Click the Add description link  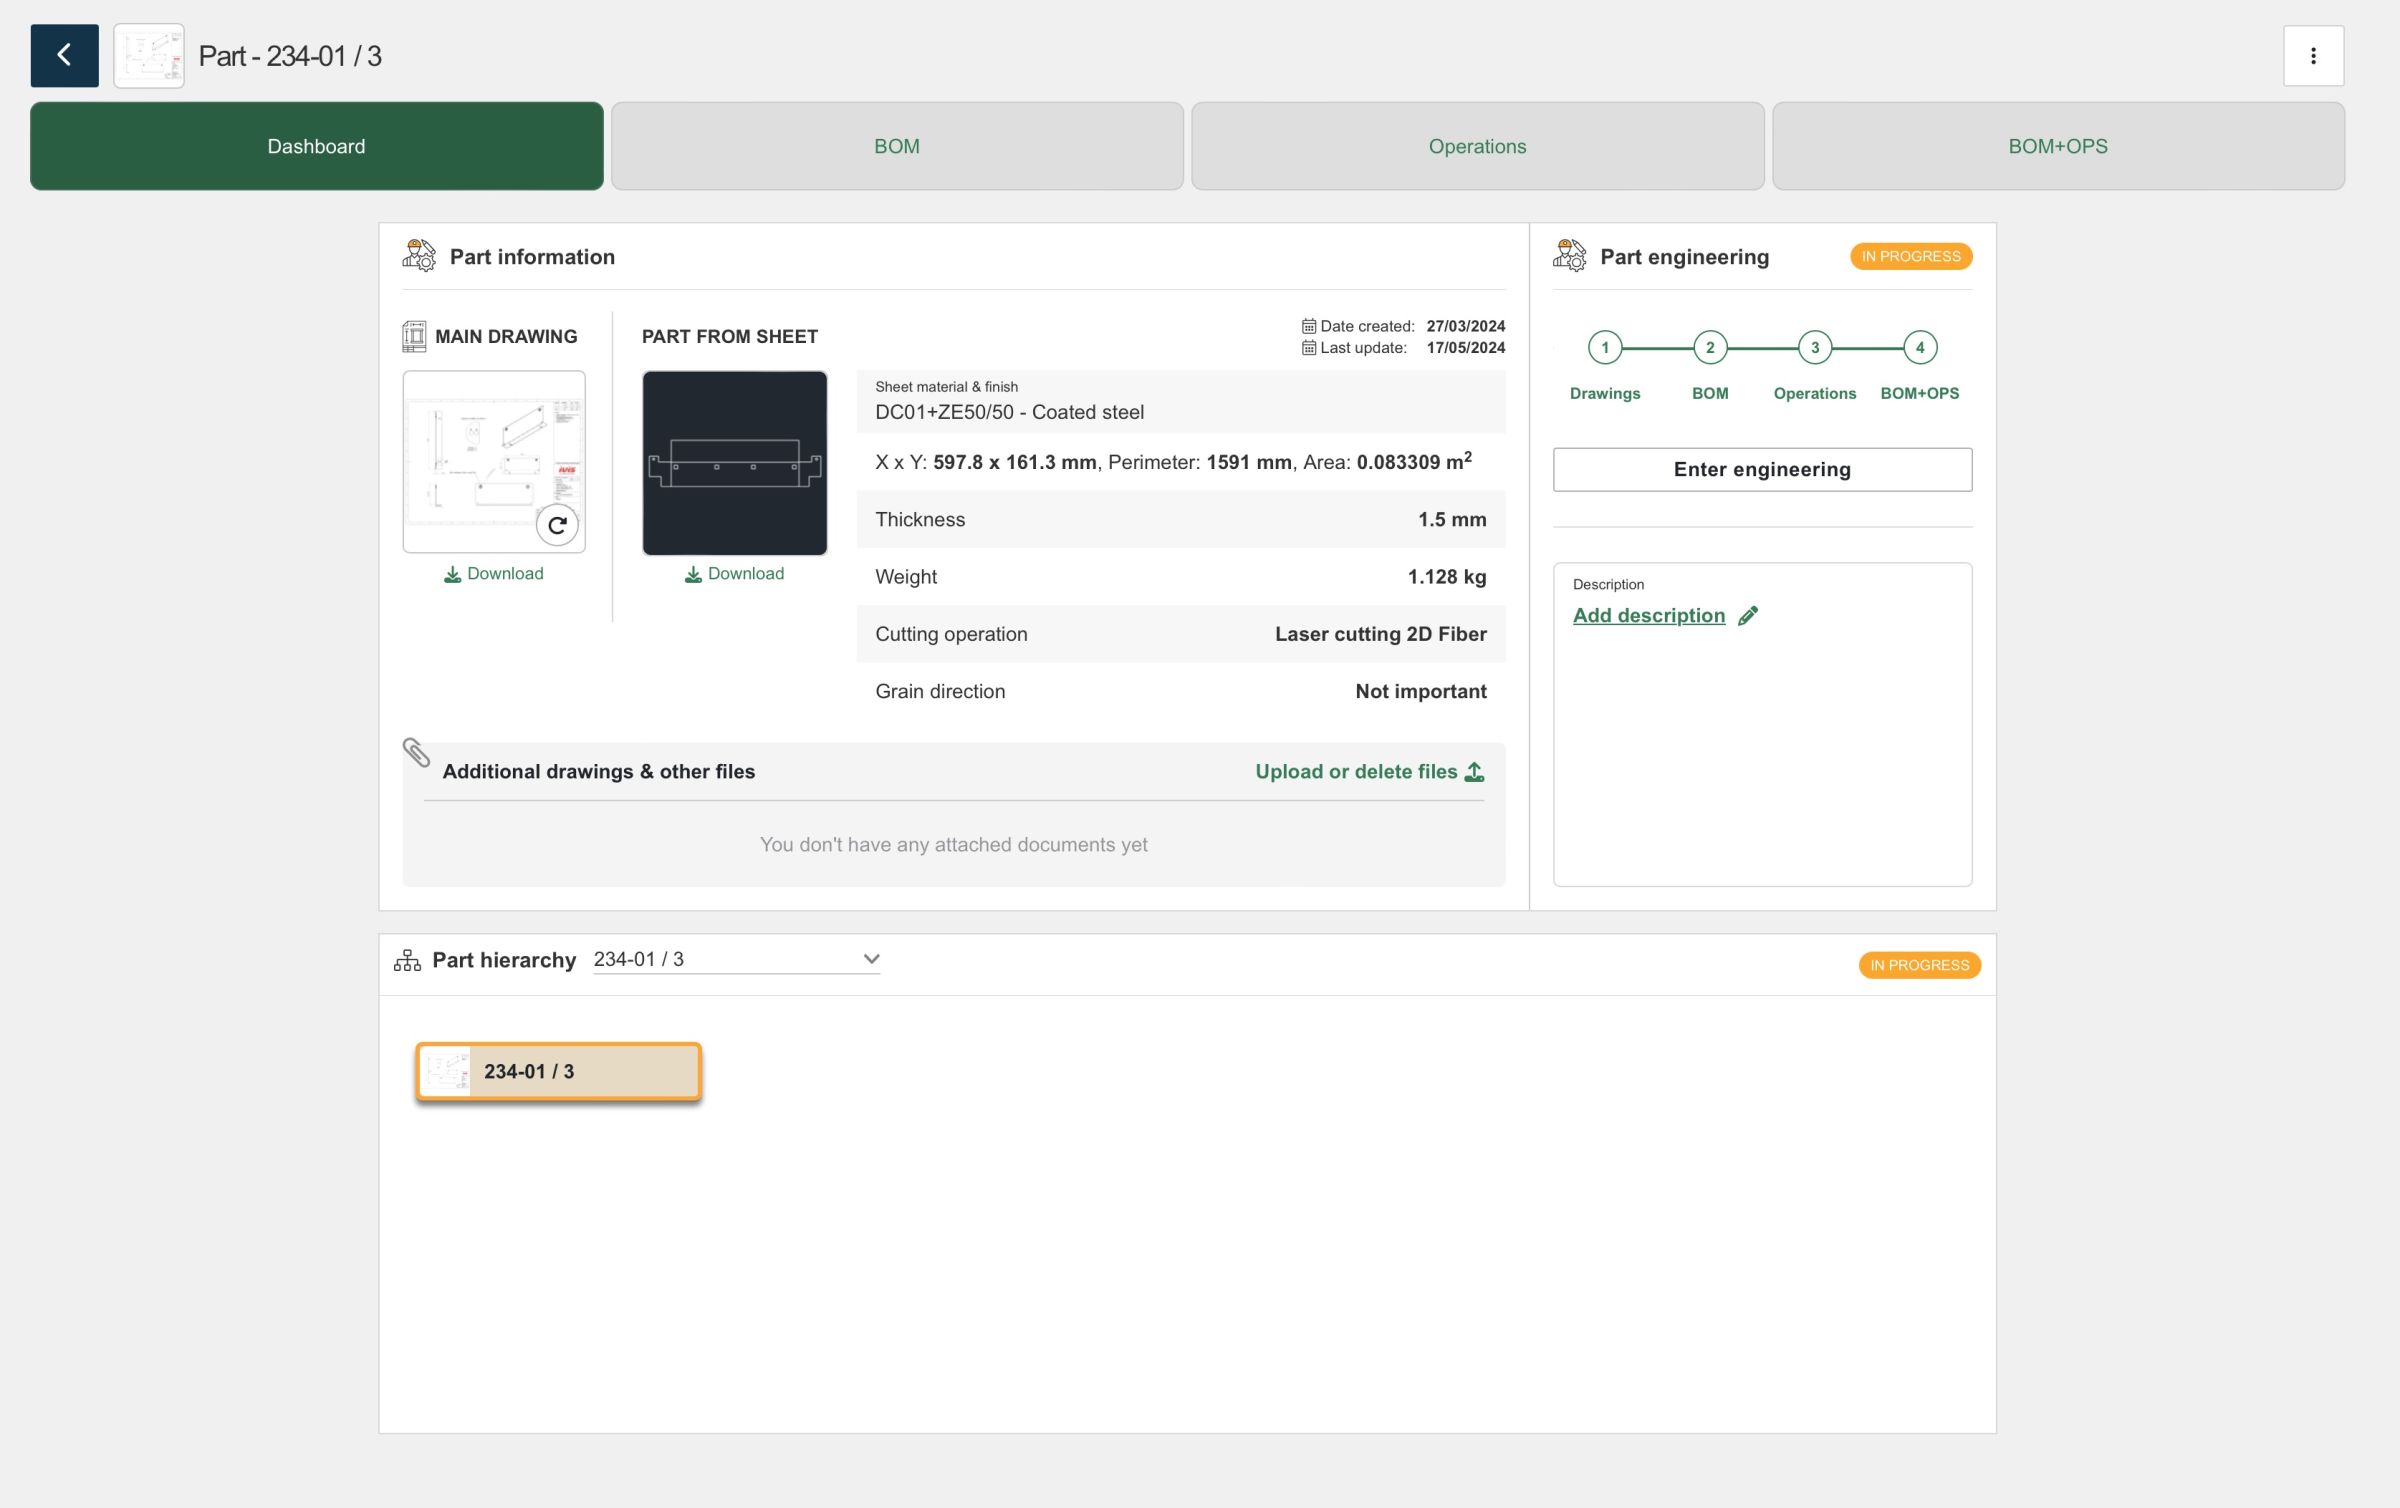1648,616
